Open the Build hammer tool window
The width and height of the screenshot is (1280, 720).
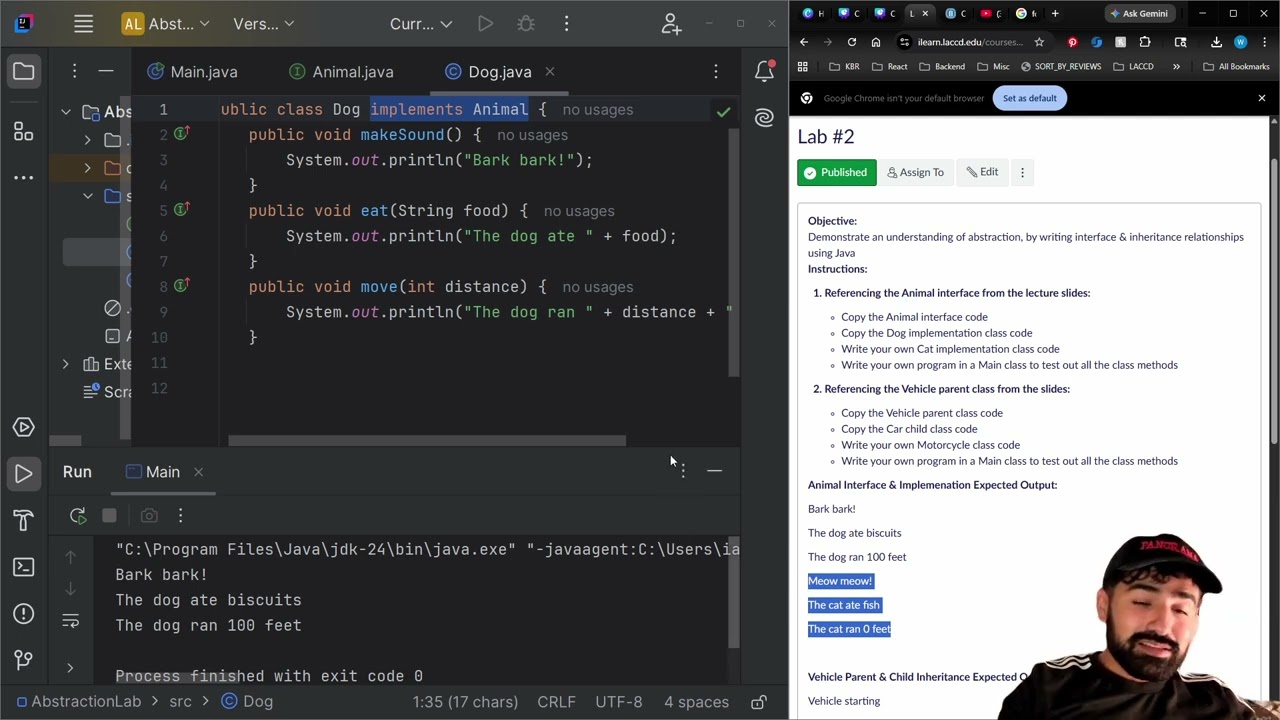tap(23, 520)
